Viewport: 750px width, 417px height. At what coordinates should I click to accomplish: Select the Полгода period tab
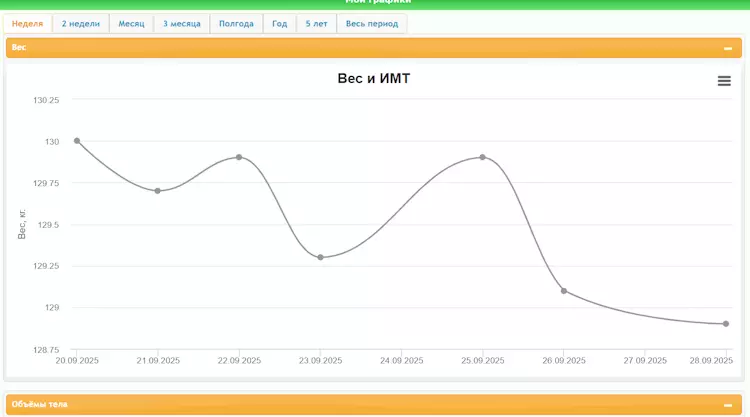pyautogui.click(x=237, y=23)
